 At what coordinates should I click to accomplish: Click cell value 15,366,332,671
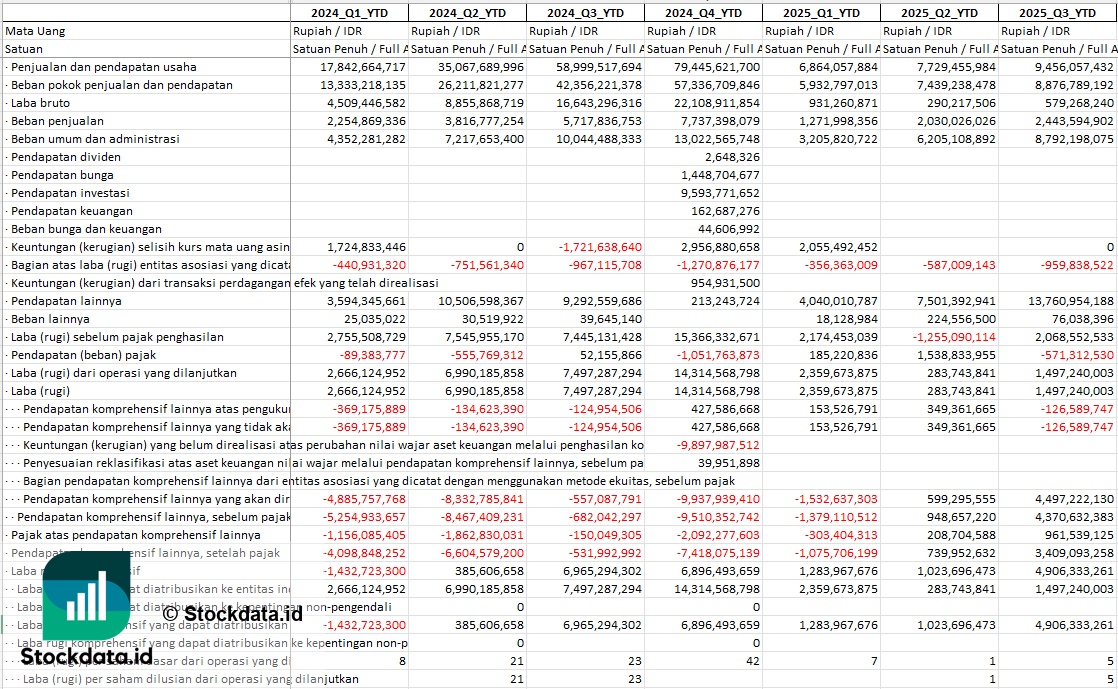coord(717,337)
